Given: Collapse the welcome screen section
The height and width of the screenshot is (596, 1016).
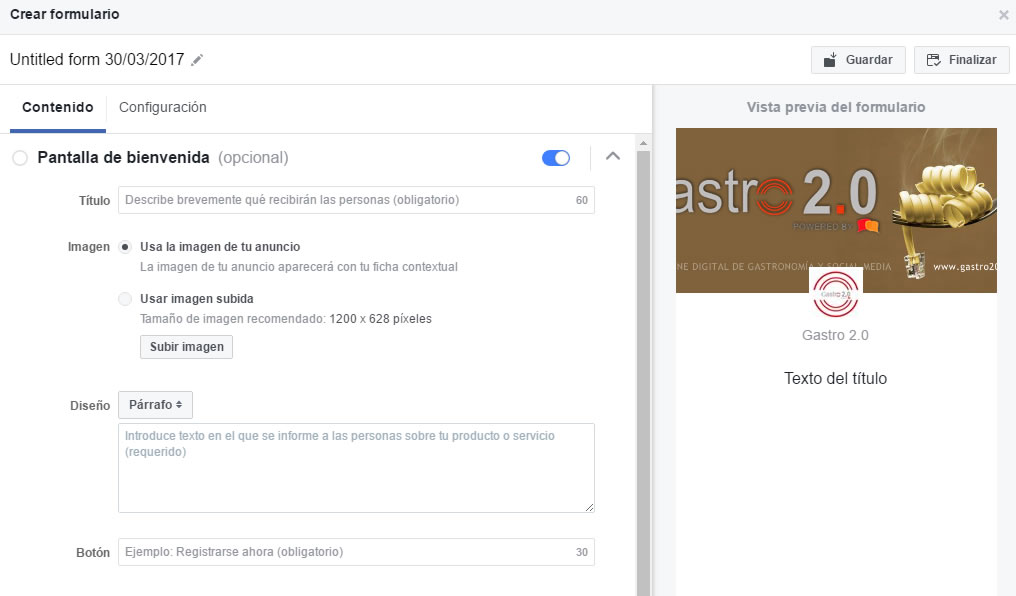Looking at the screenshot, I should pos(613,157).
